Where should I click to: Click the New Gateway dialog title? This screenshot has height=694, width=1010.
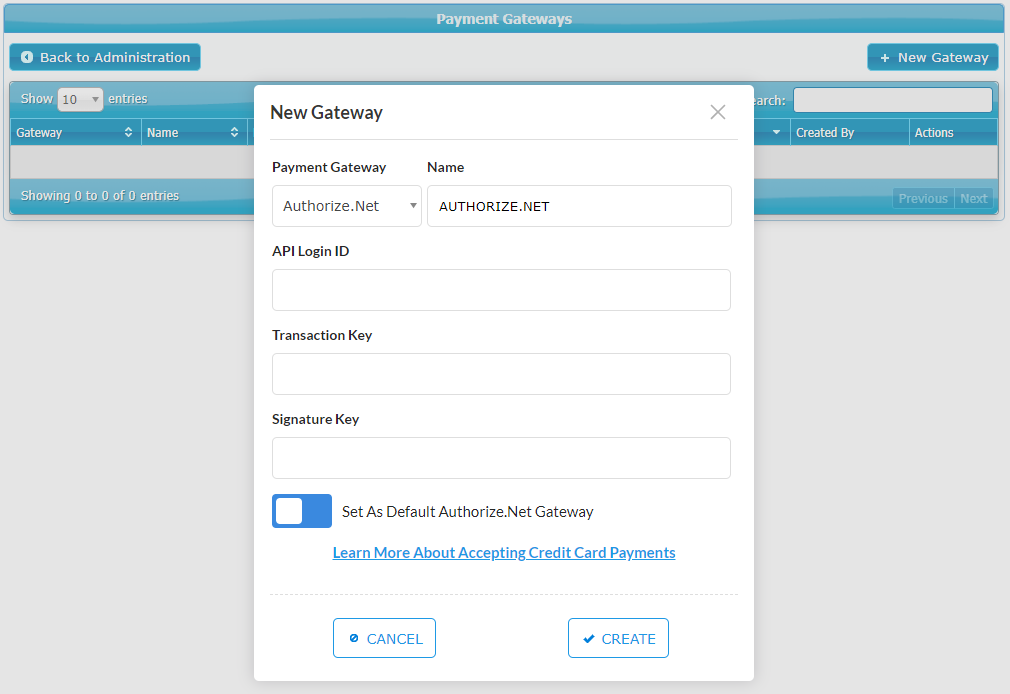[x=327, y=112]
